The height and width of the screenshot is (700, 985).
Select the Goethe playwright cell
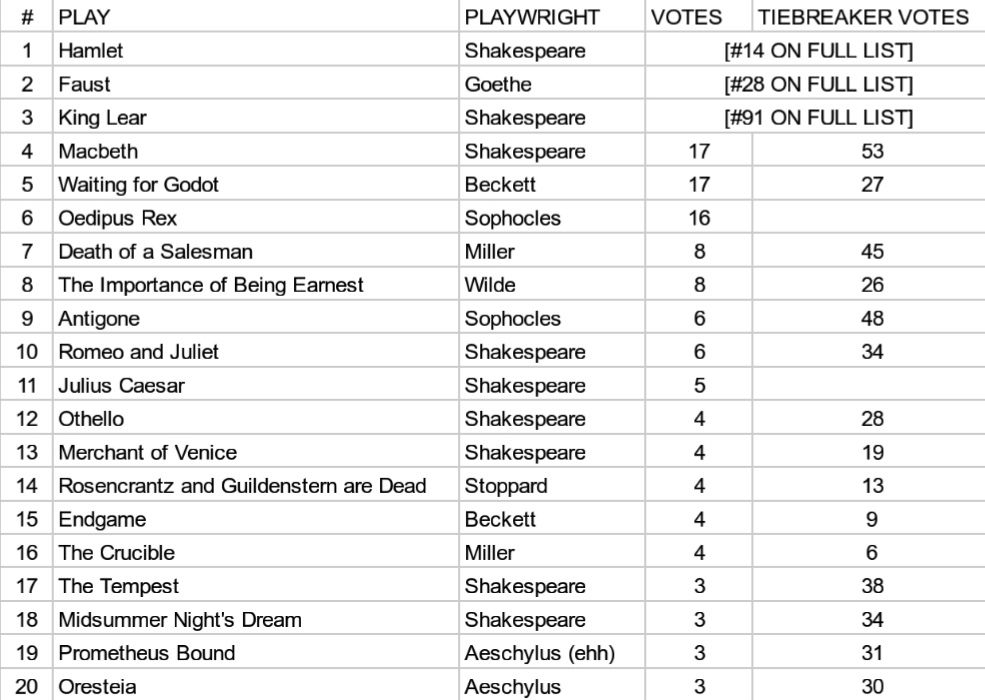[x=498, y=84]
